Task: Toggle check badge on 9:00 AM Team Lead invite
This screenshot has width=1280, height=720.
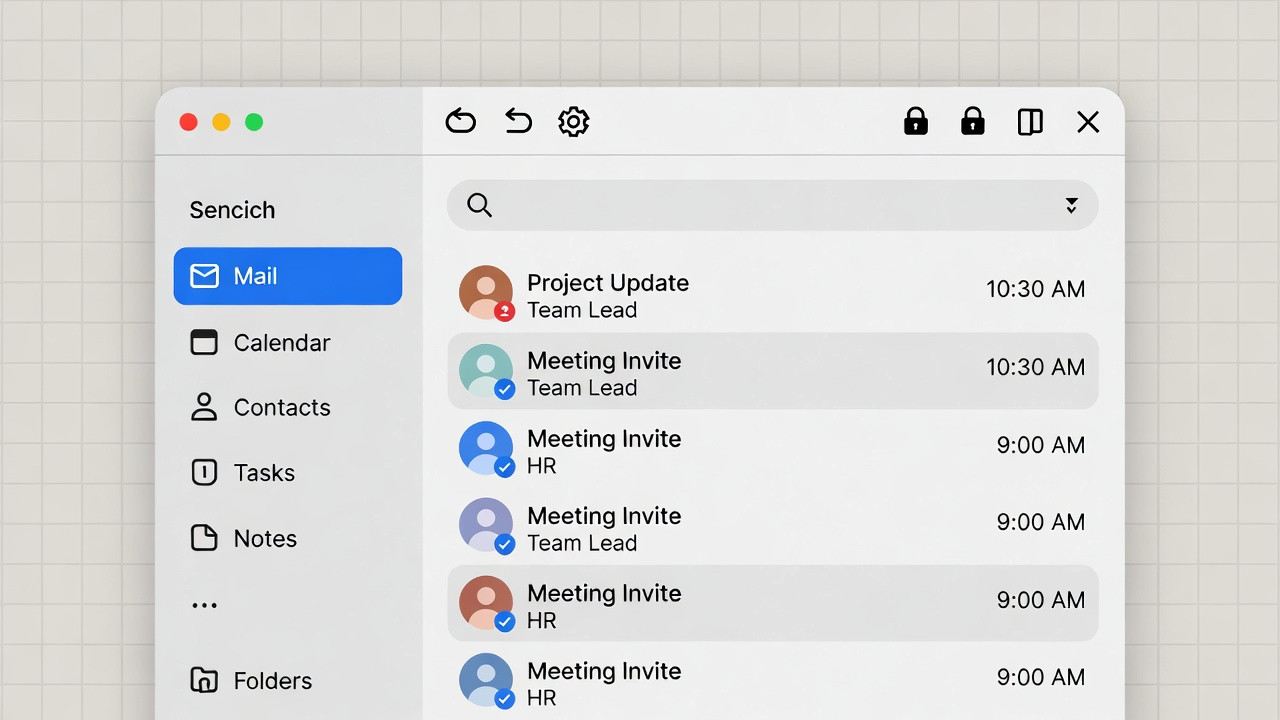Action: pos(505,544)
